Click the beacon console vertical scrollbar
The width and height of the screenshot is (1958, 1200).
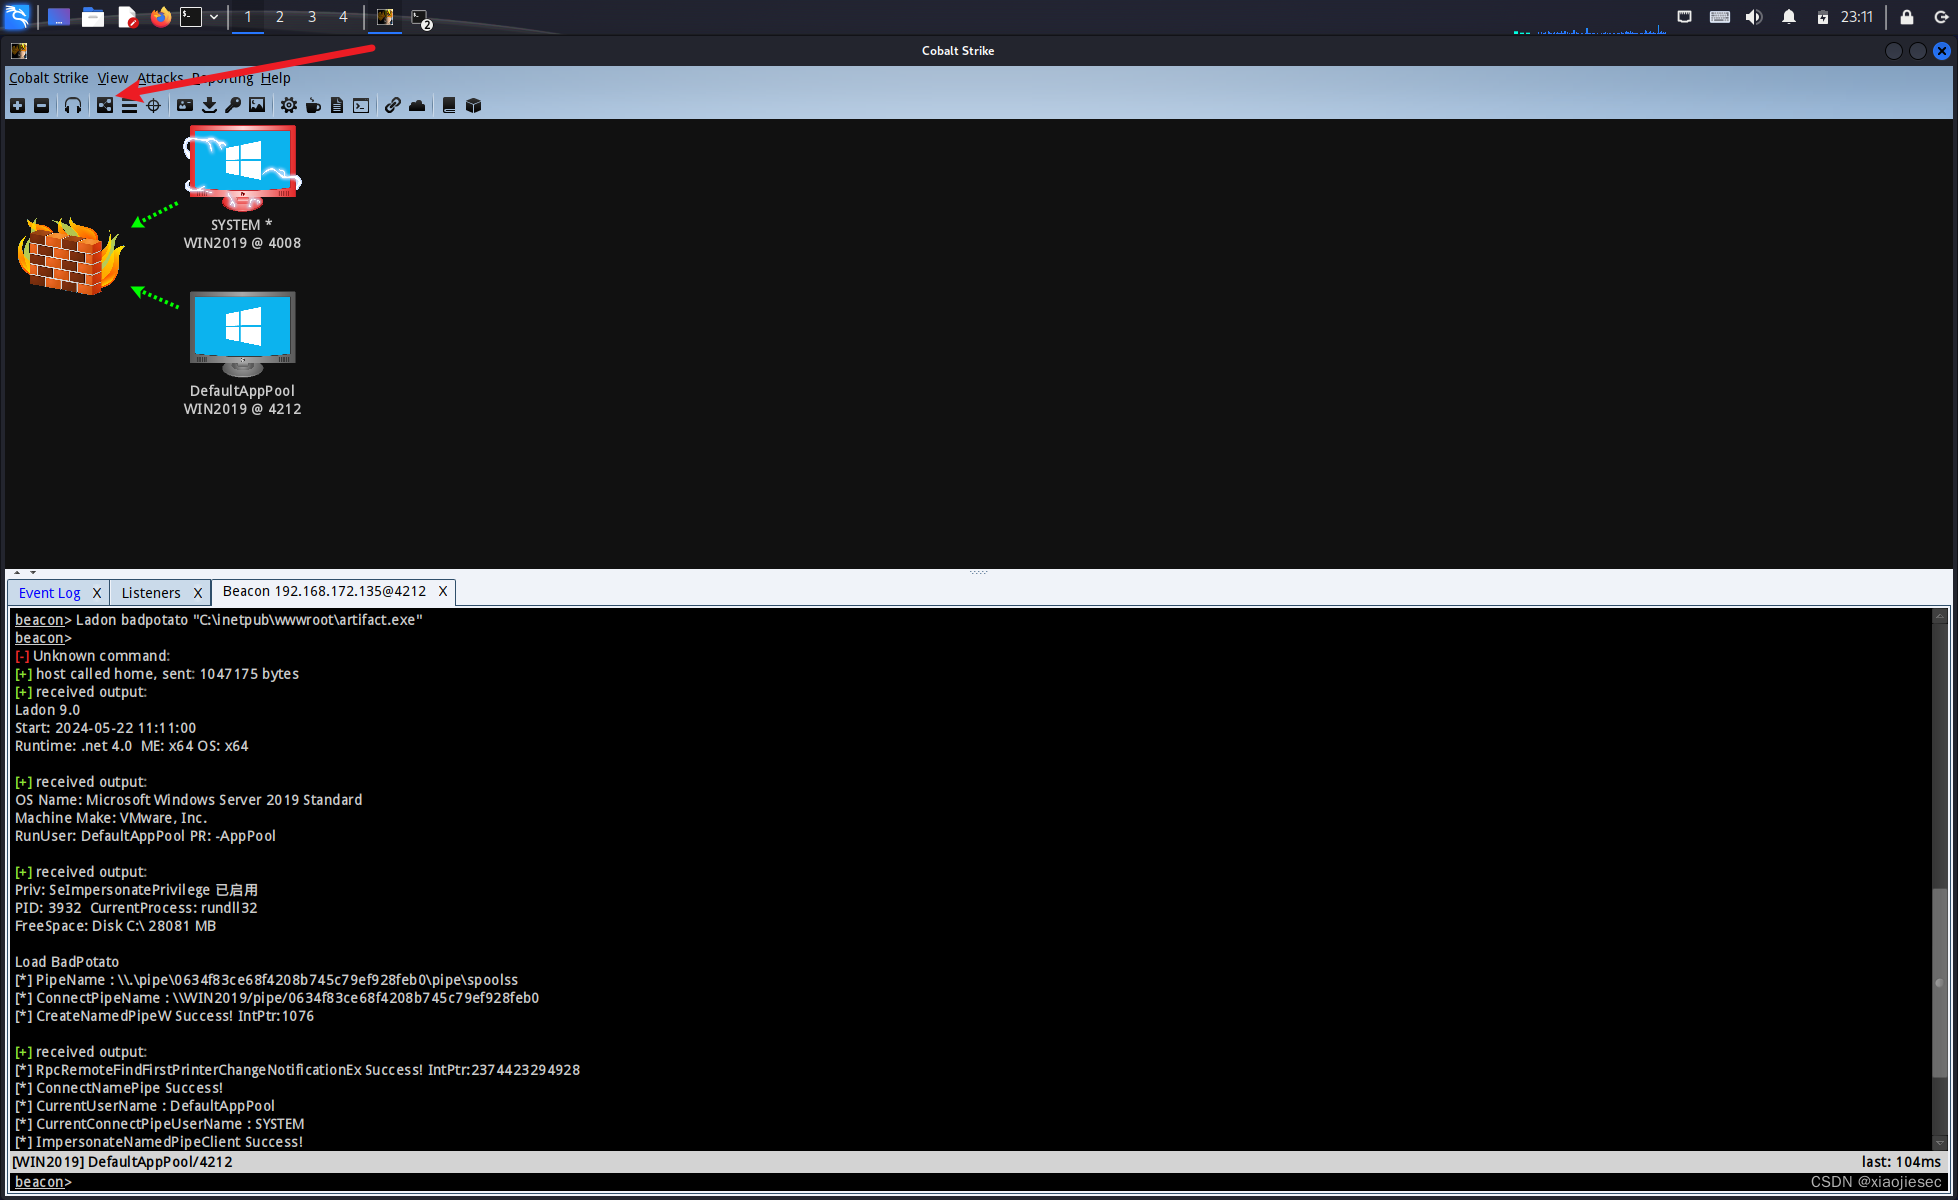[1939, 980]
